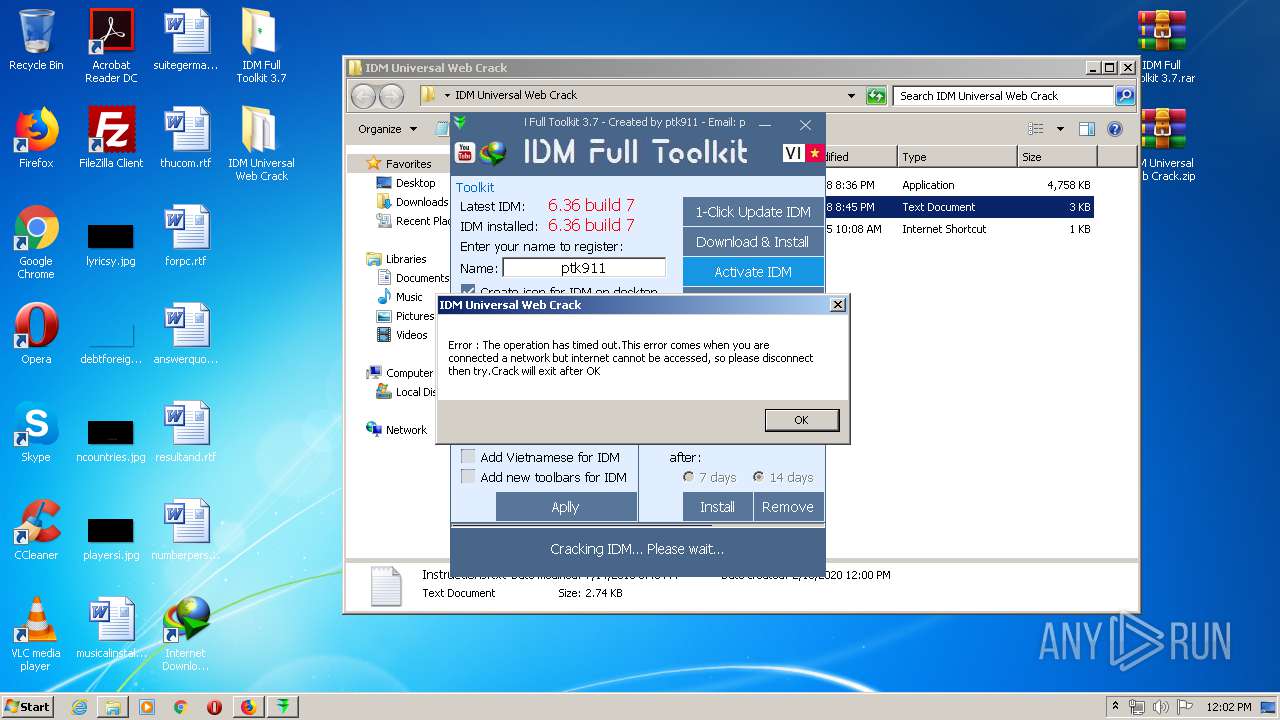Open the address bar history dropdown

click(x=851, y=96)
